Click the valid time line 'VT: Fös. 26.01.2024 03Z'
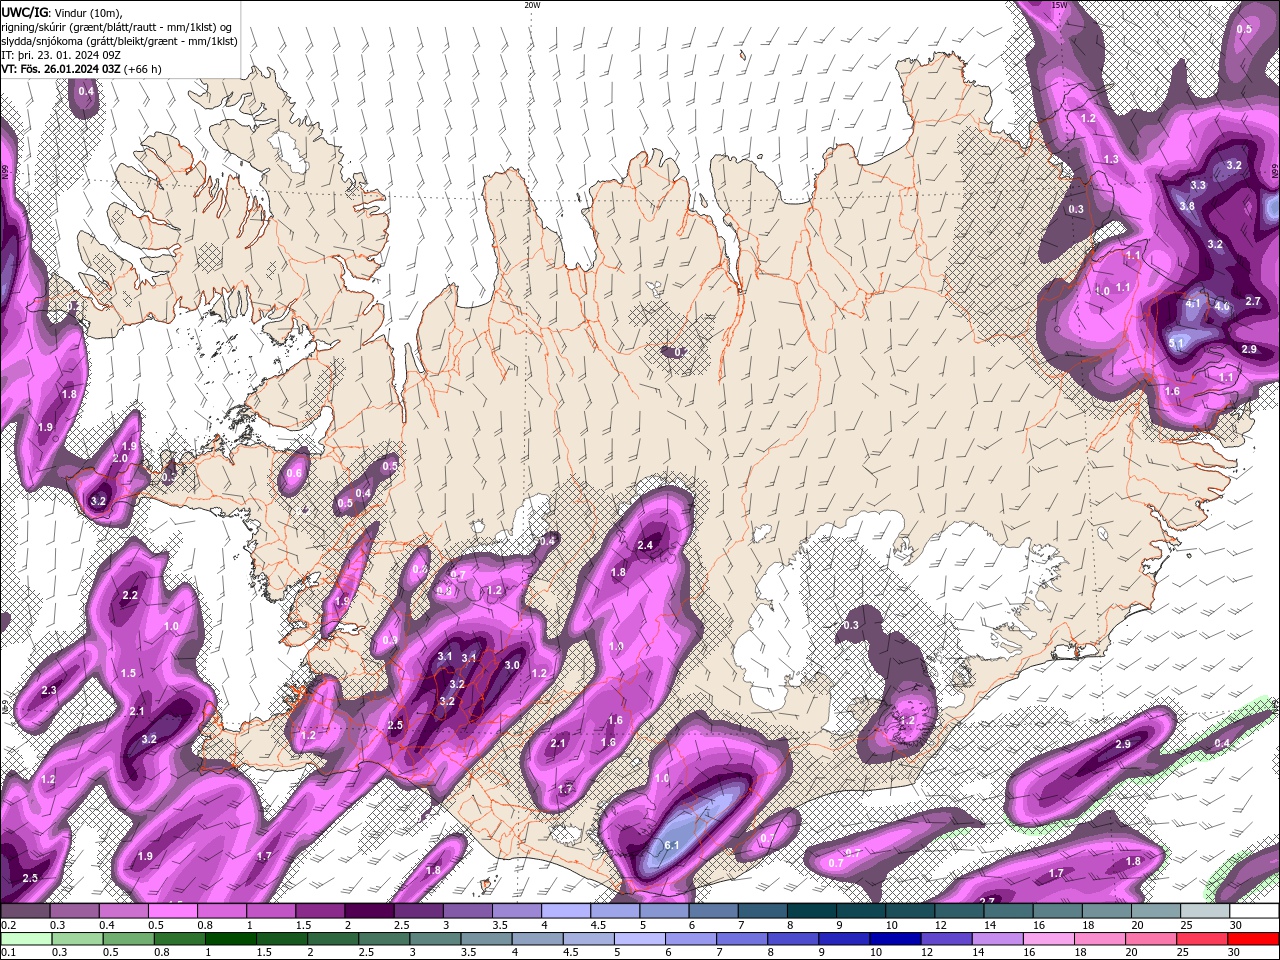The height and width of the screenshot is (960, 1280). pyautogui.click(x=61, y=69)
